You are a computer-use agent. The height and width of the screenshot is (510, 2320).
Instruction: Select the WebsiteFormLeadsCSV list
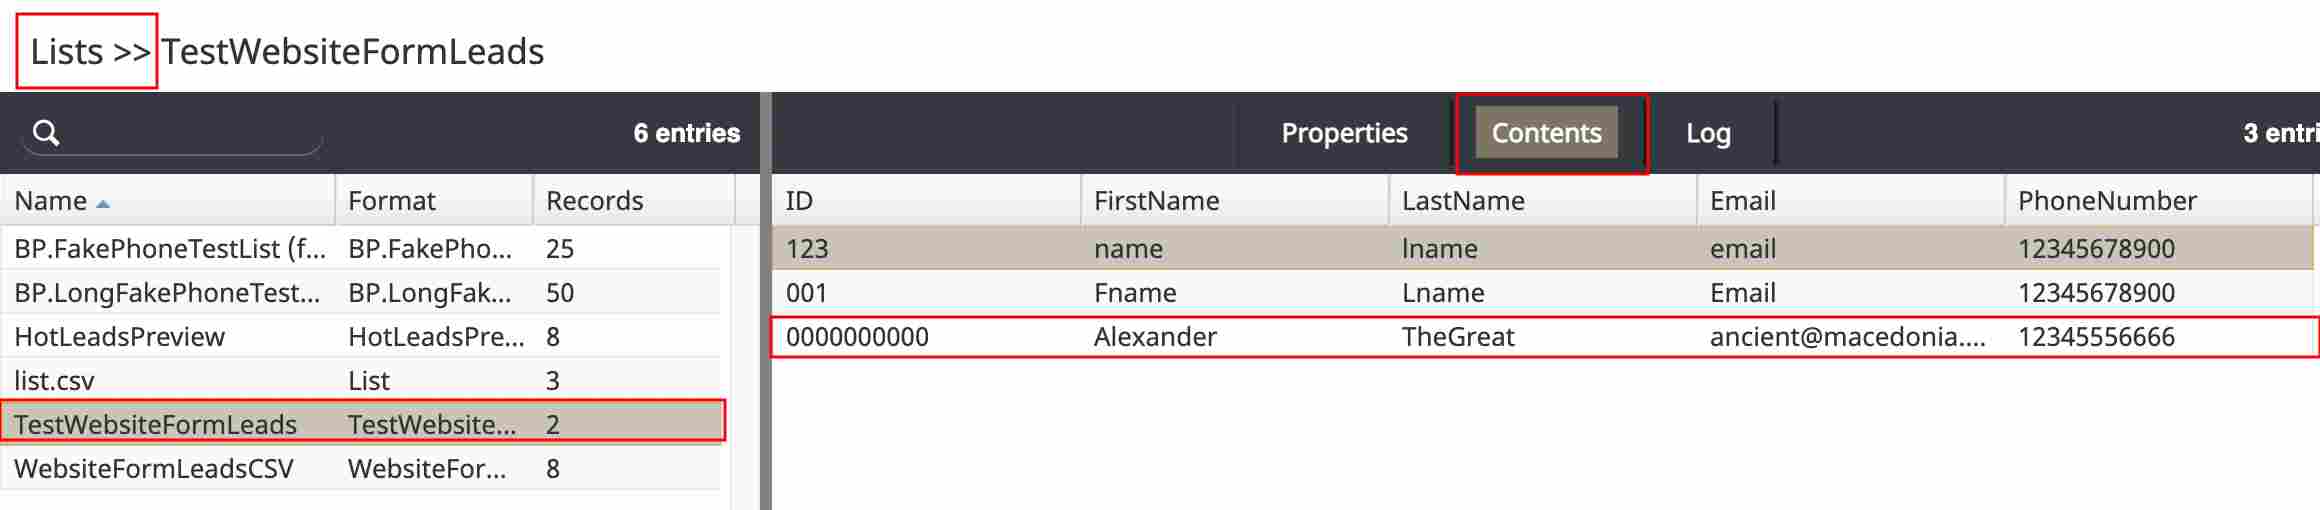click(360, 468)
